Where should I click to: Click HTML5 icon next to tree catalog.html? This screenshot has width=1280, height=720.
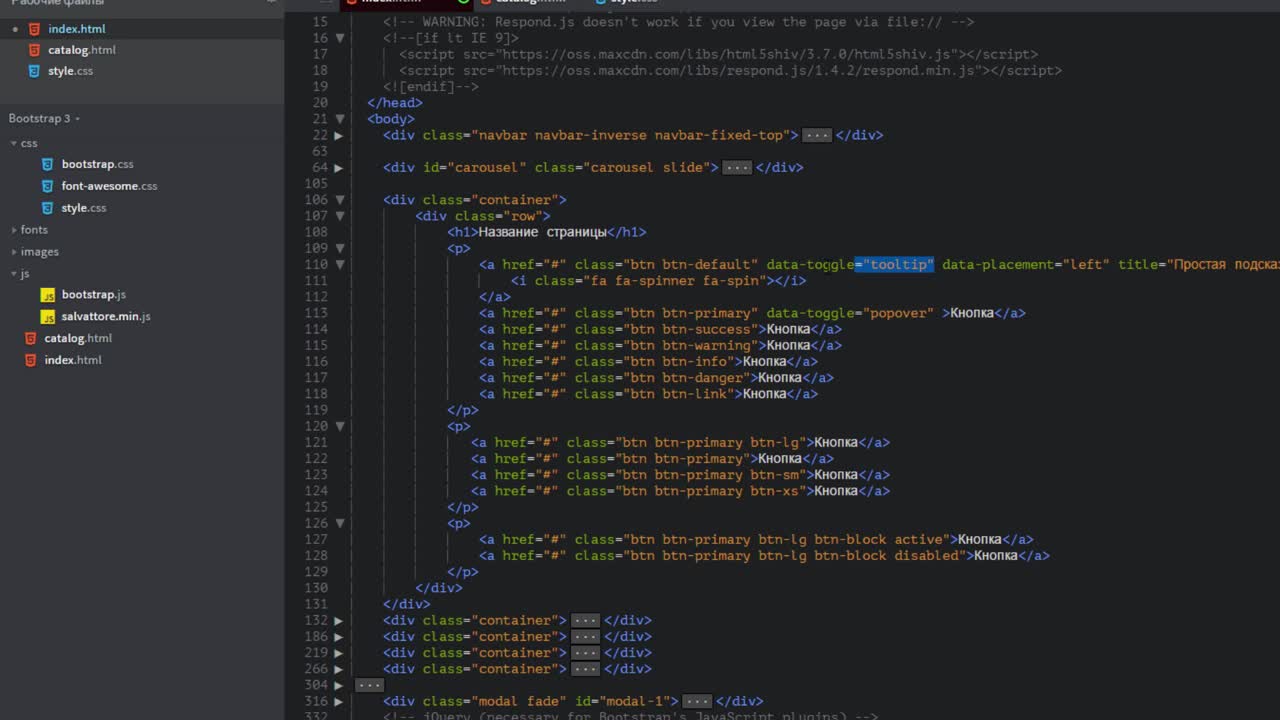[31, 338]
